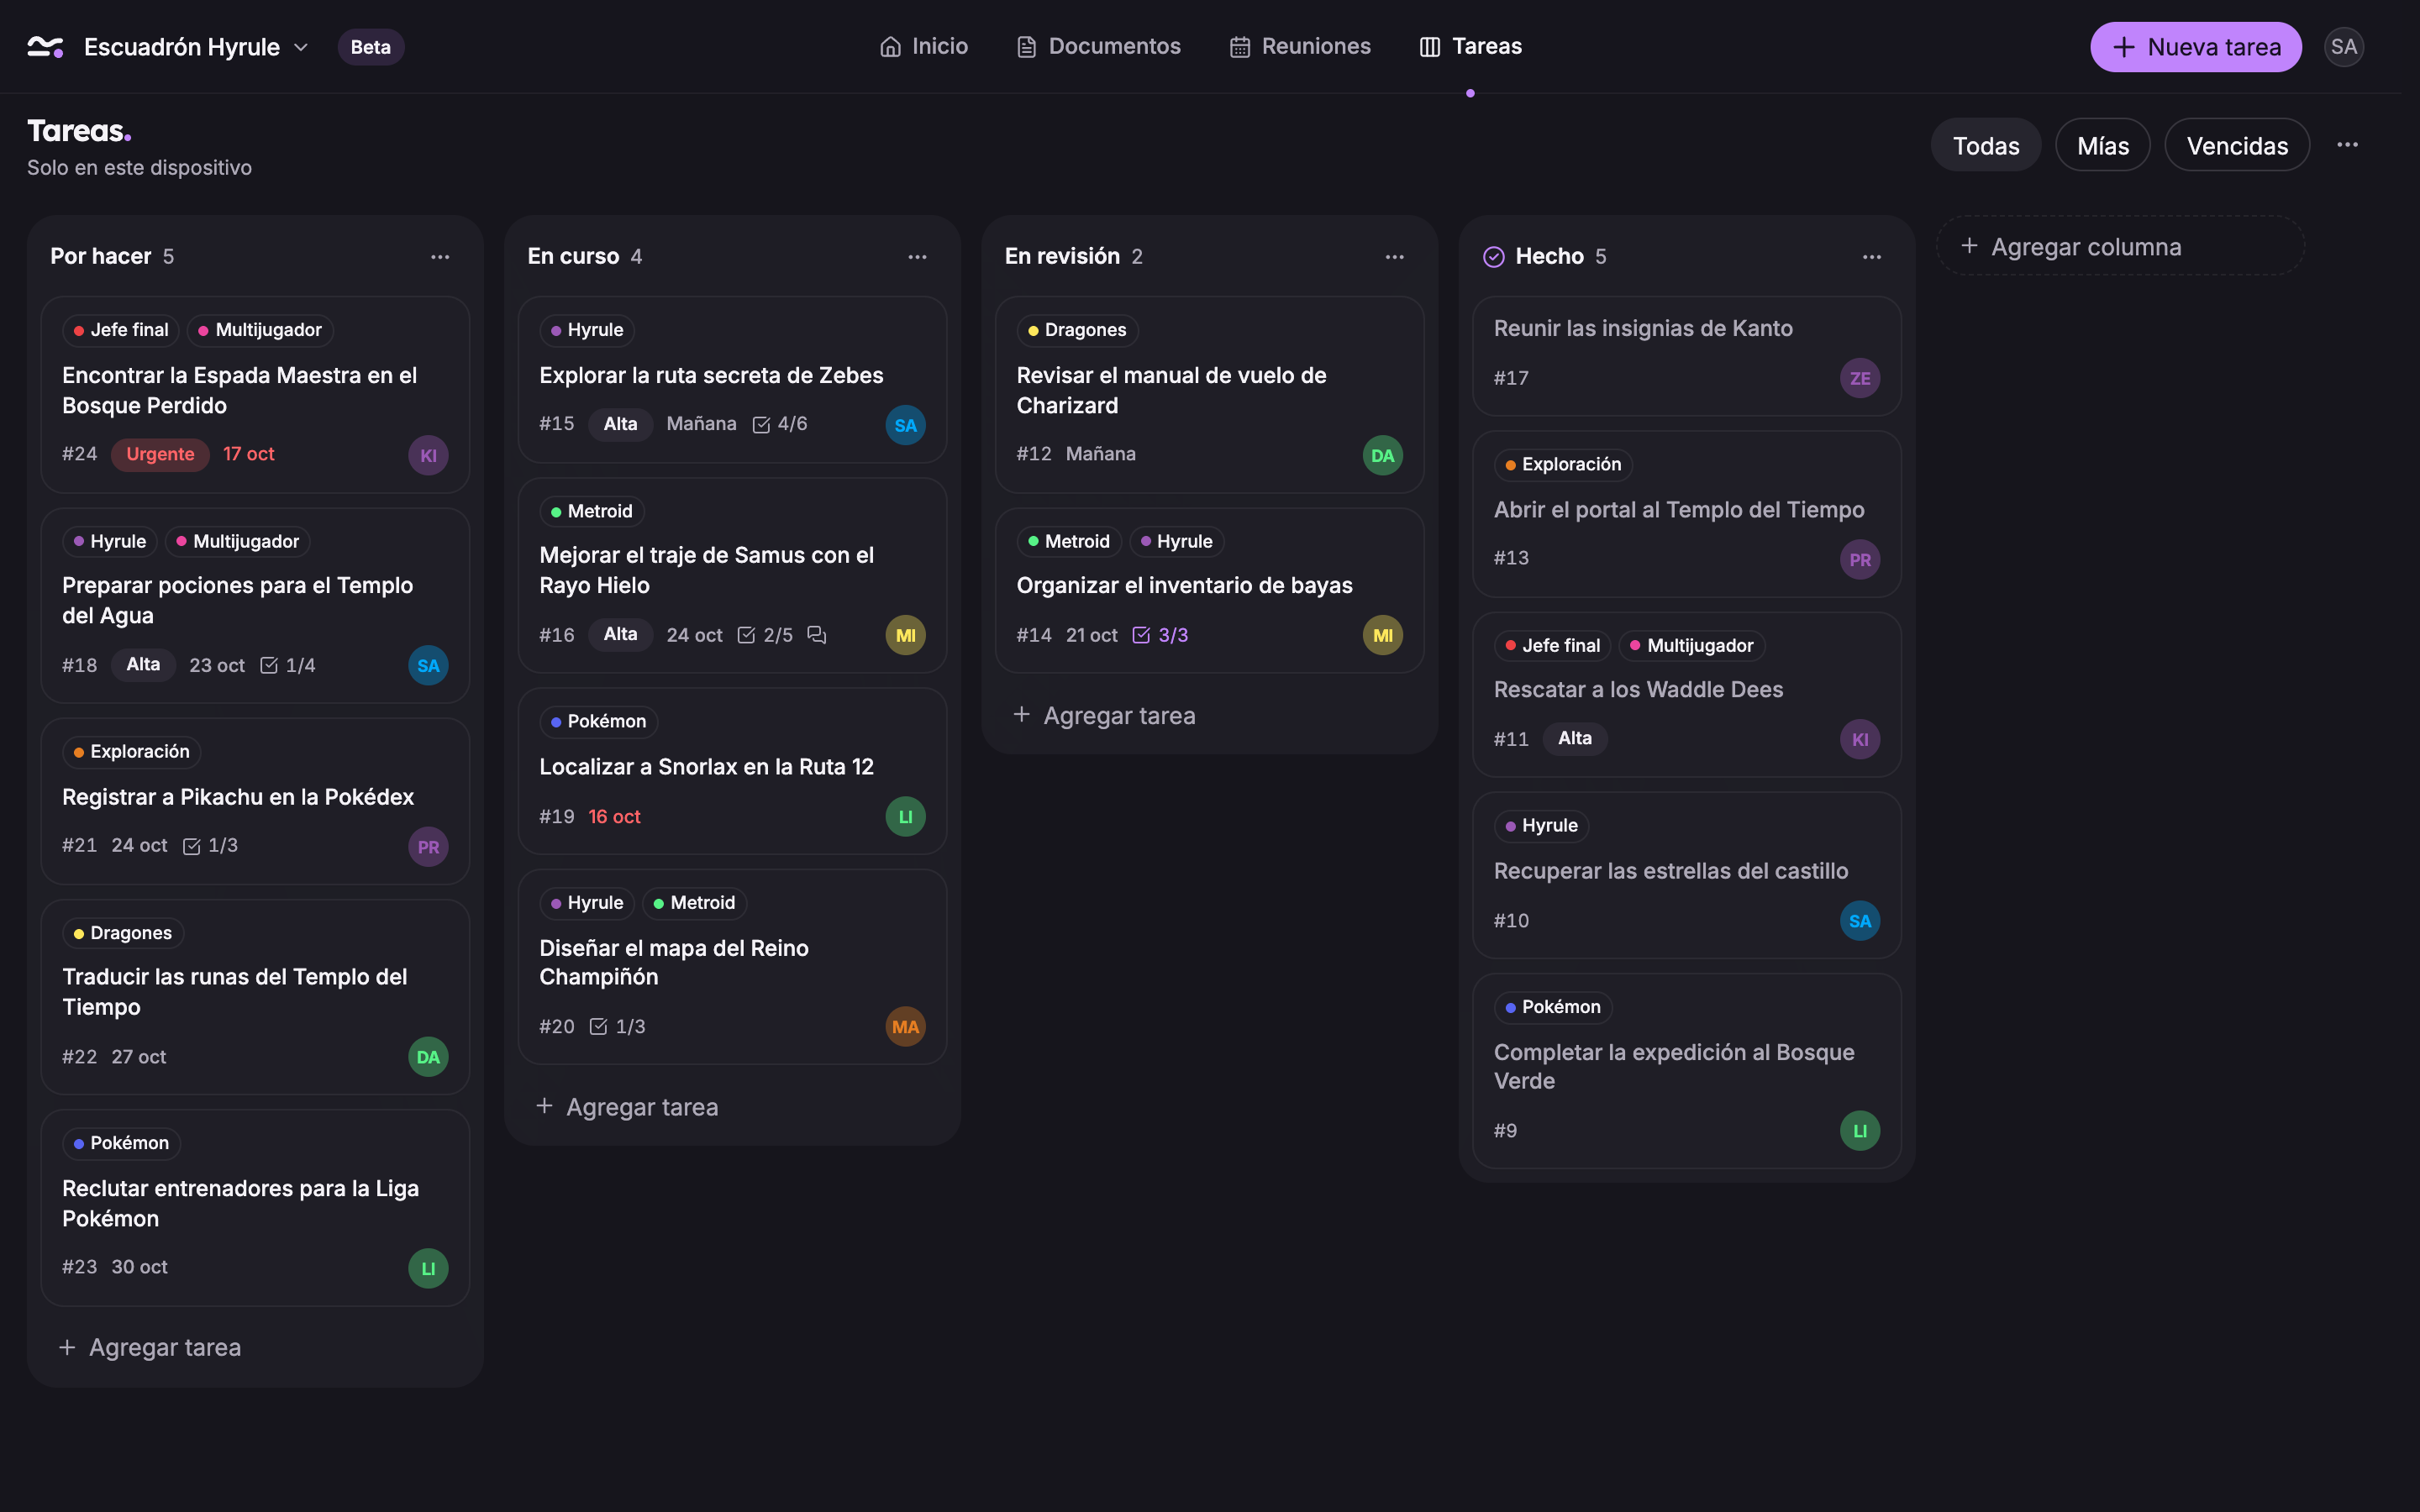Click the ZE assignee avatar on task #17

pos(1859,378)
